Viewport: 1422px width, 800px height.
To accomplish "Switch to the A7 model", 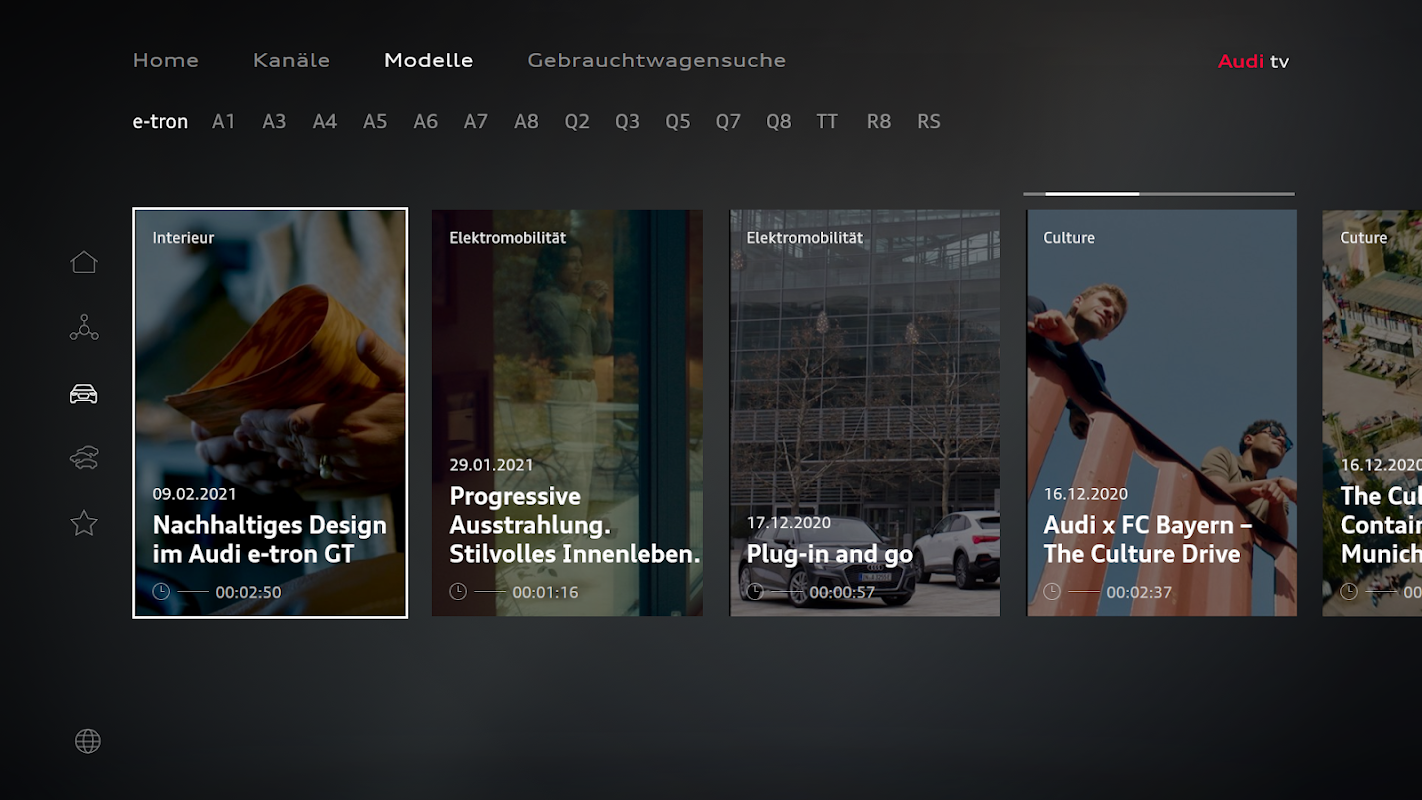I will (476, 121).
